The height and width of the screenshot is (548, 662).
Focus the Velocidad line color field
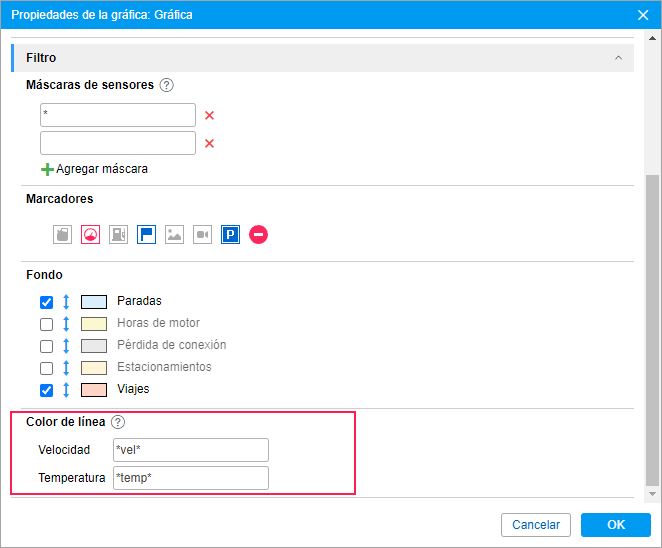click(191, 450)
